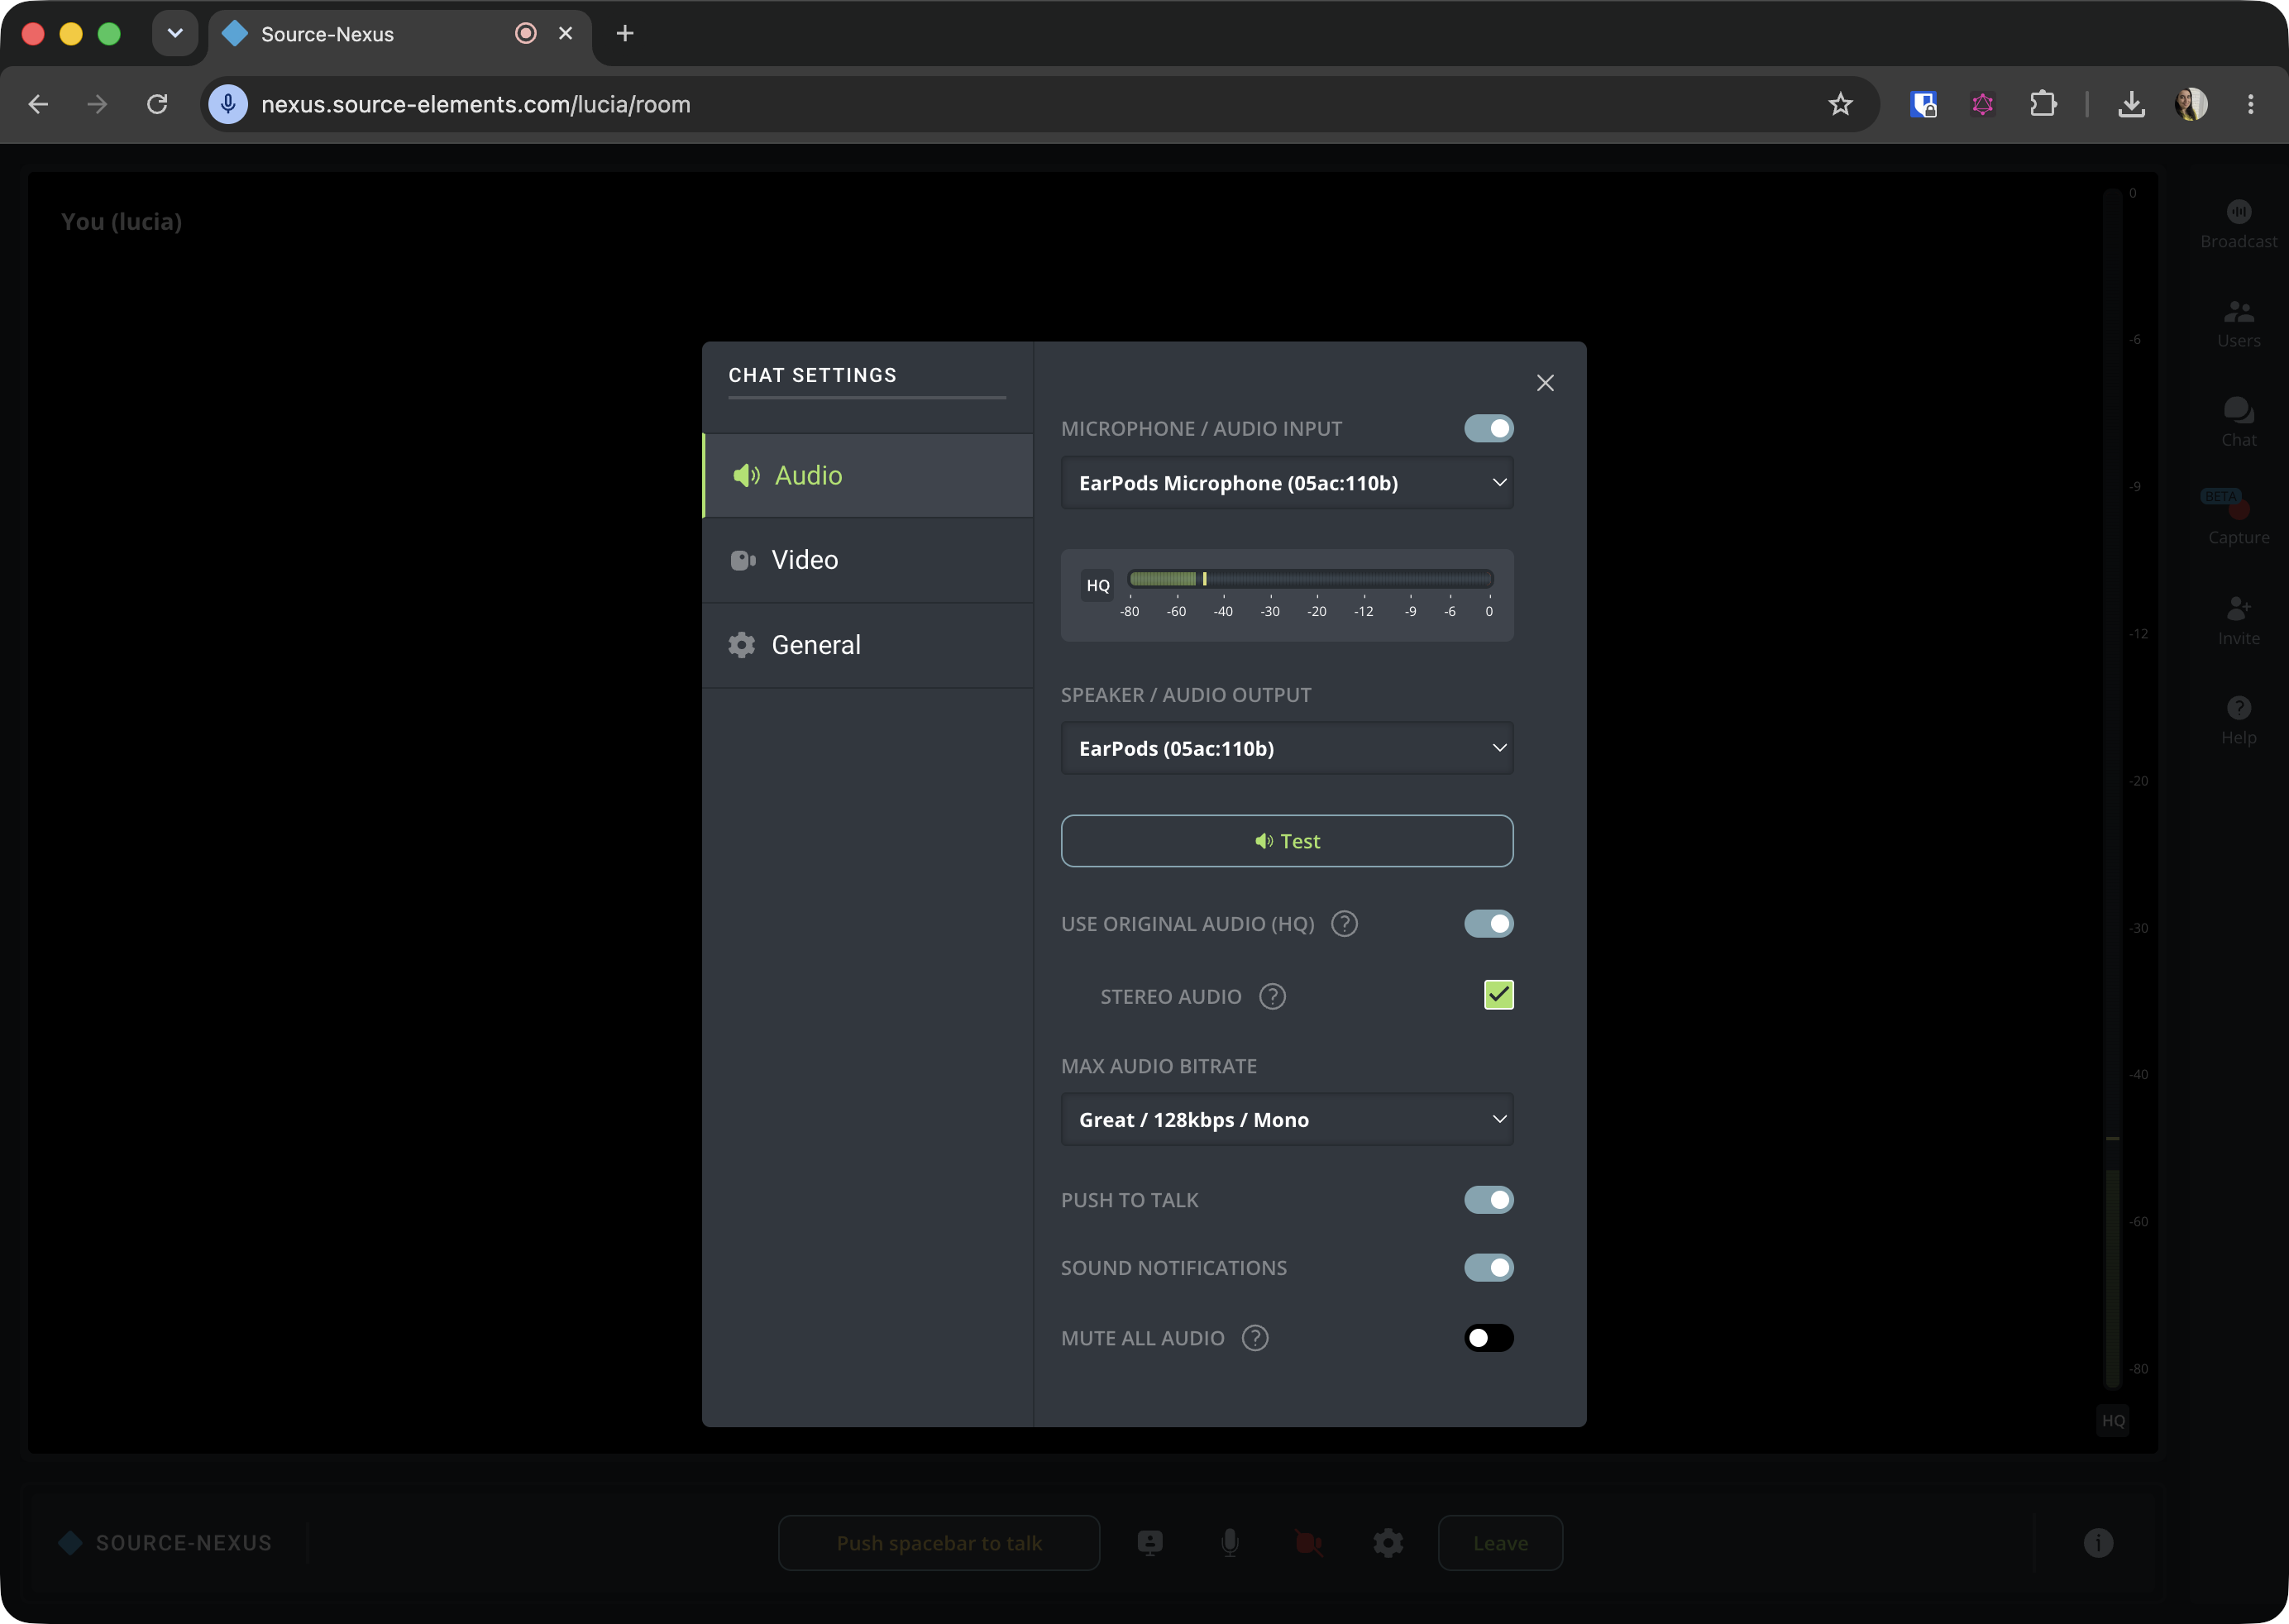Close the Source-Nexus browser tab

(x=565, y=34)
